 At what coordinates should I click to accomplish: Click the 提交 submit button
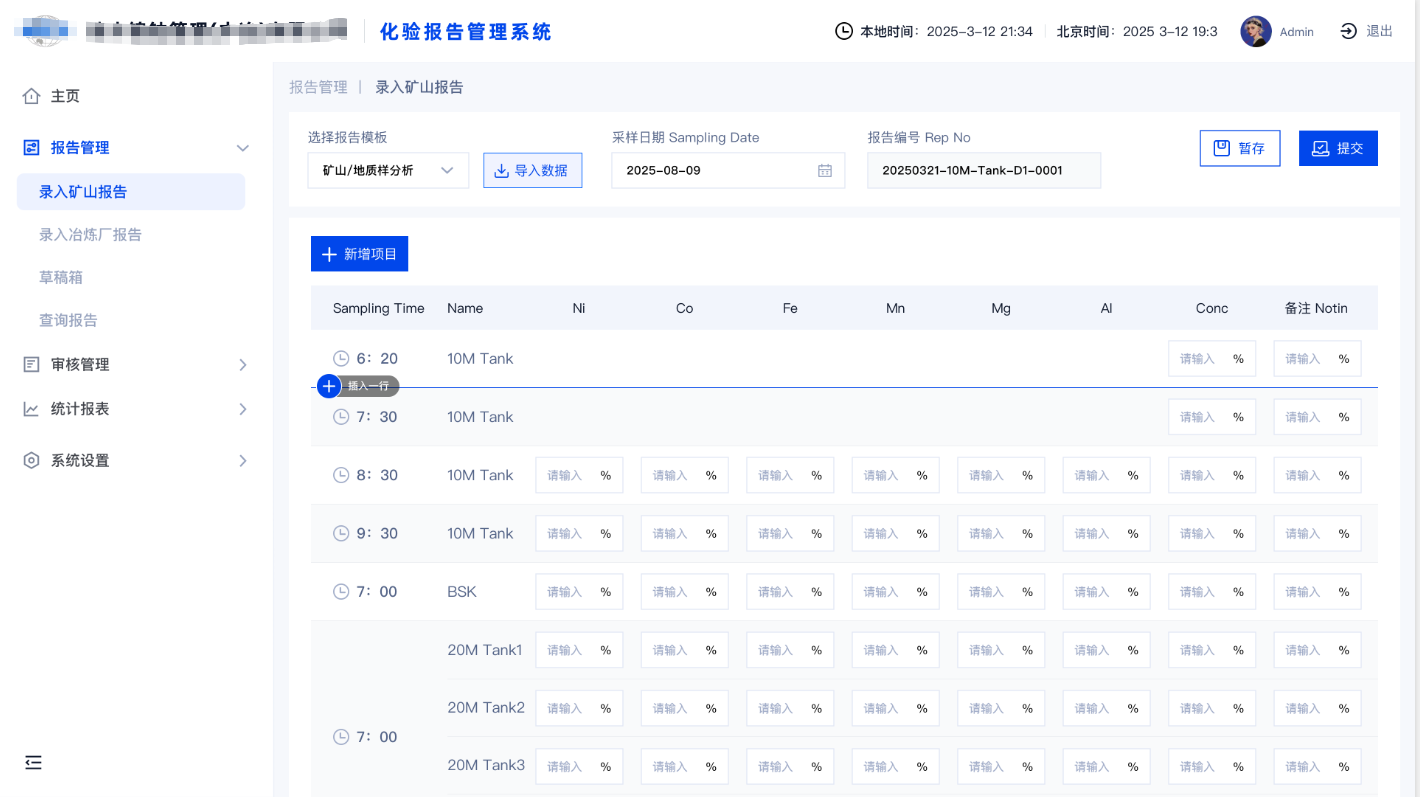click(x=1337, y=148)
